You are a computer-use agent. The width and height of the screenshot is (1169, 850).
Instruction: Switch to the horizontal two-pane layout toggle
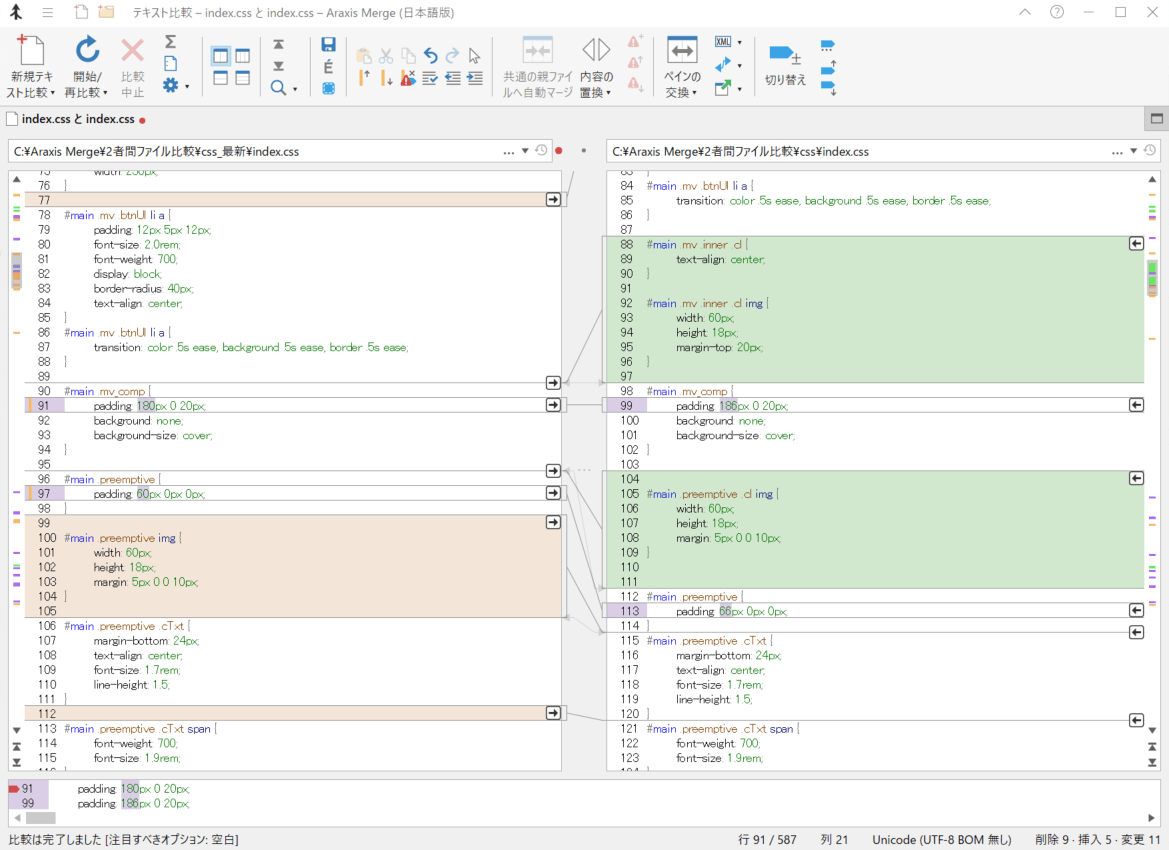click(x=220, y=78)
